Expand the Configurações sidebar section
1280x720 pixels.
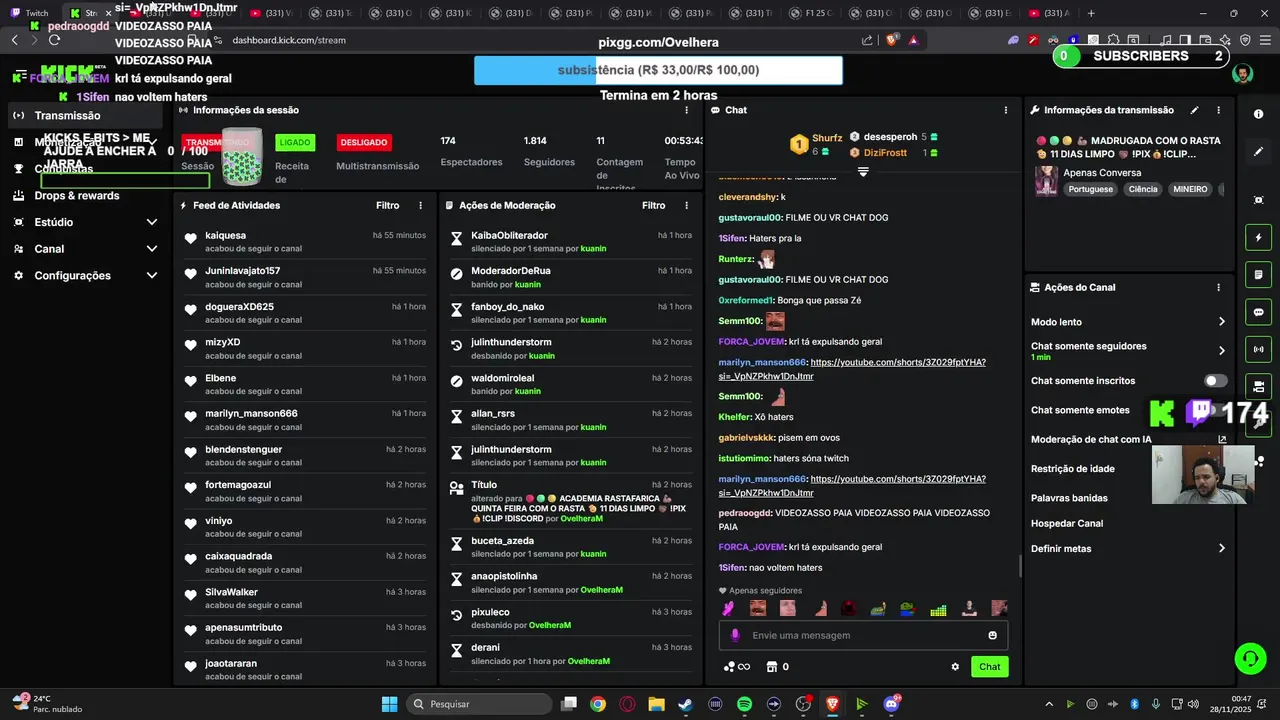click(152, 275)
